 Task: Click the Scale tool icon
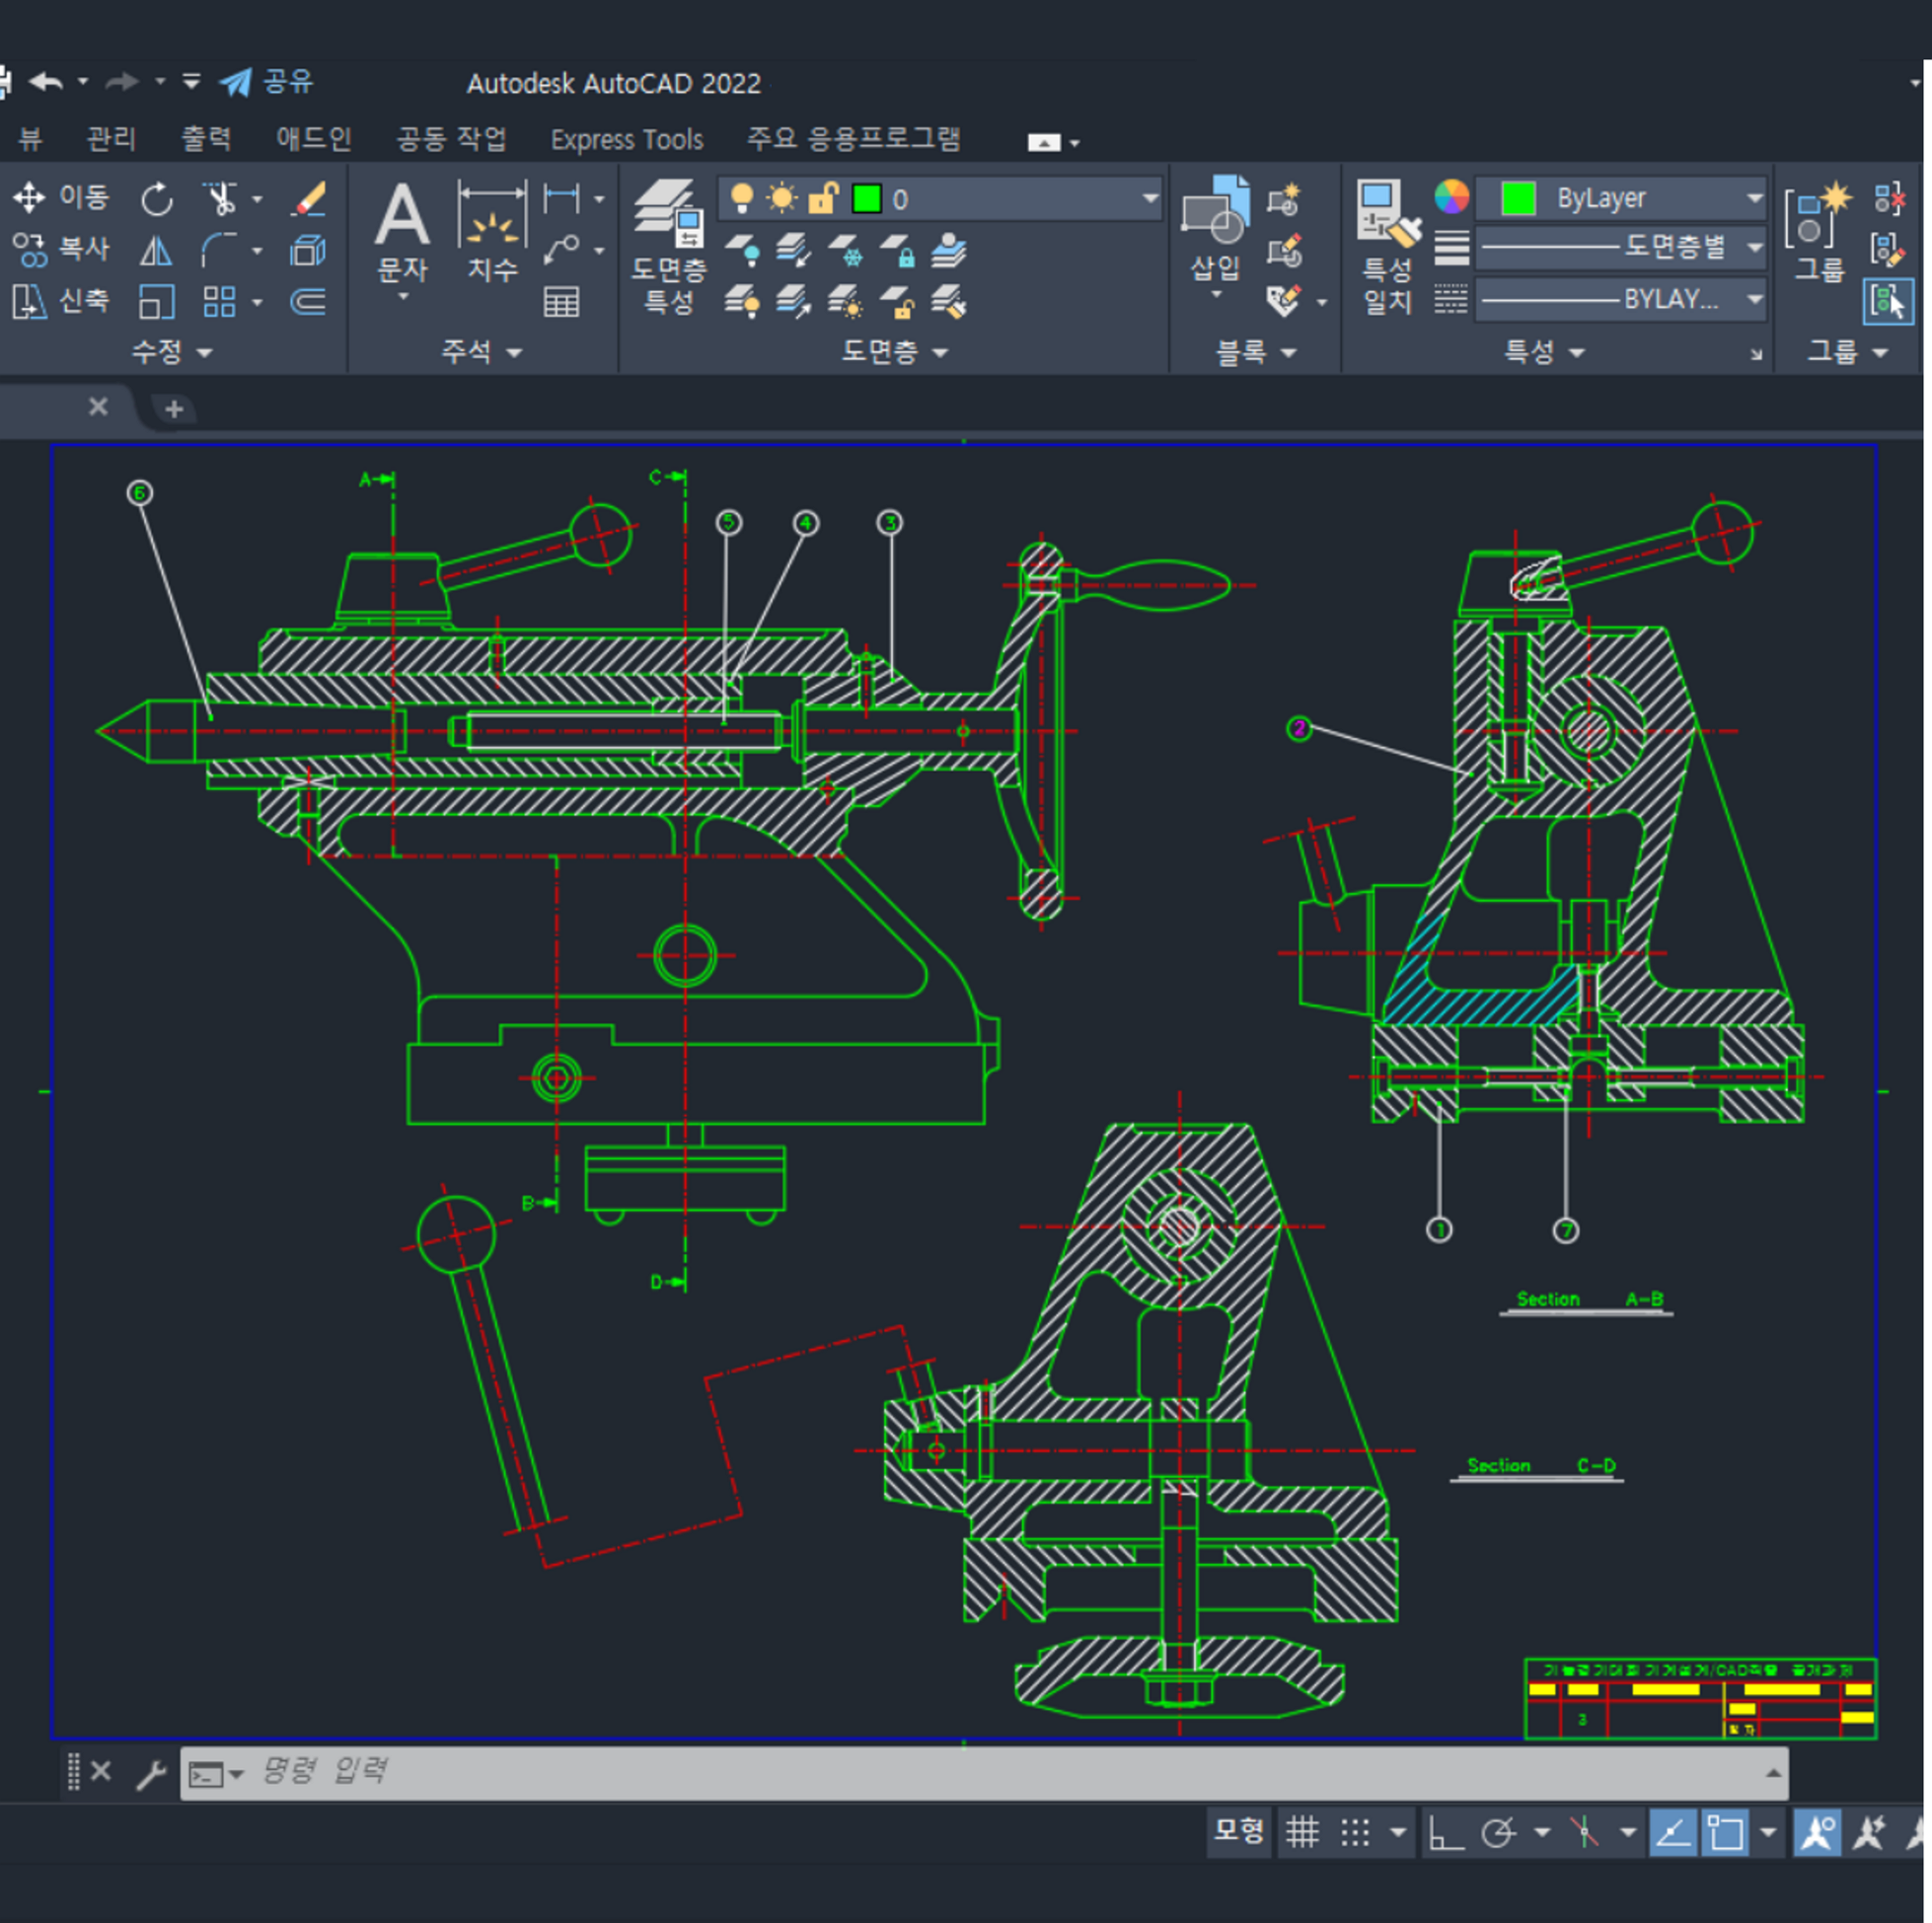pyautogui.click(x=156, y=301)
